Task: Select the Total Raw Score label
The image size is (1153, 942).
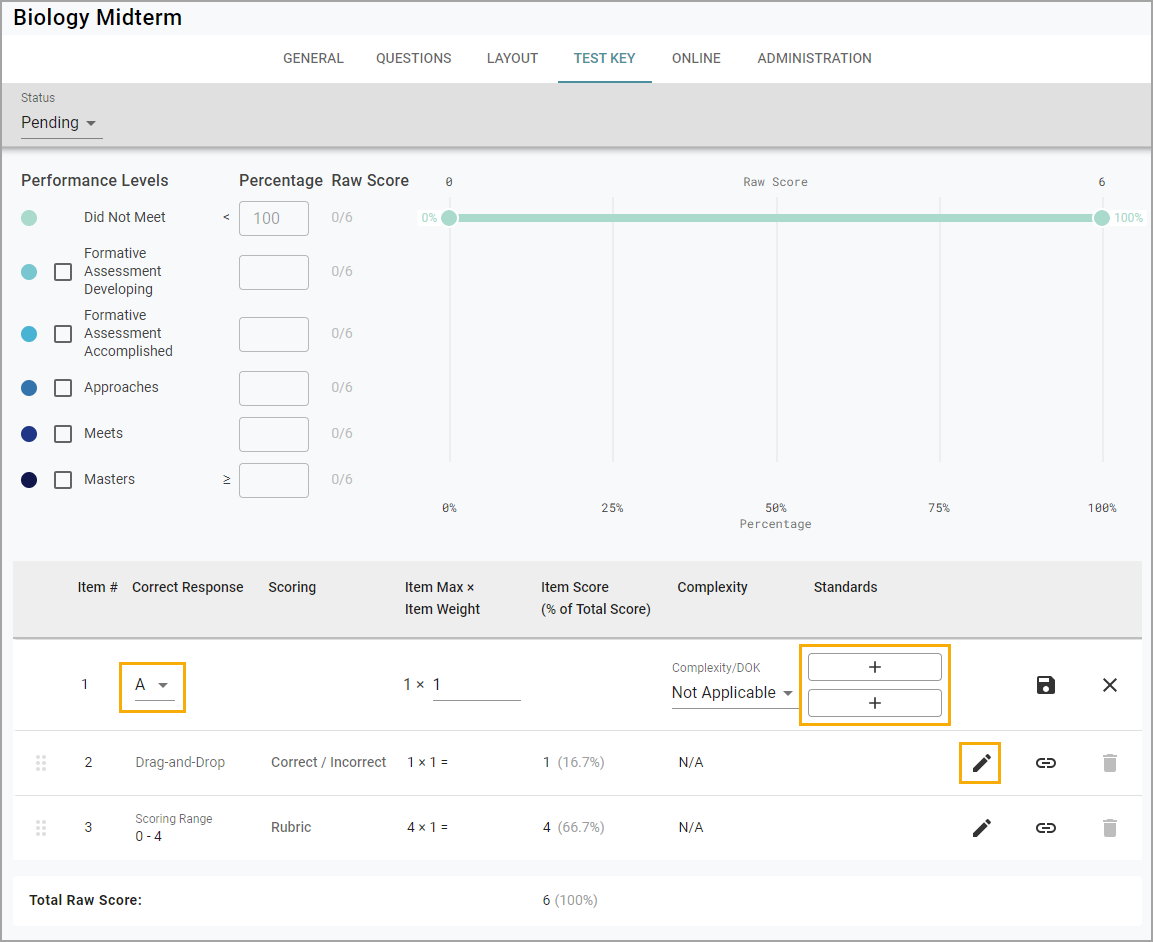Action: tap(85, 900)
